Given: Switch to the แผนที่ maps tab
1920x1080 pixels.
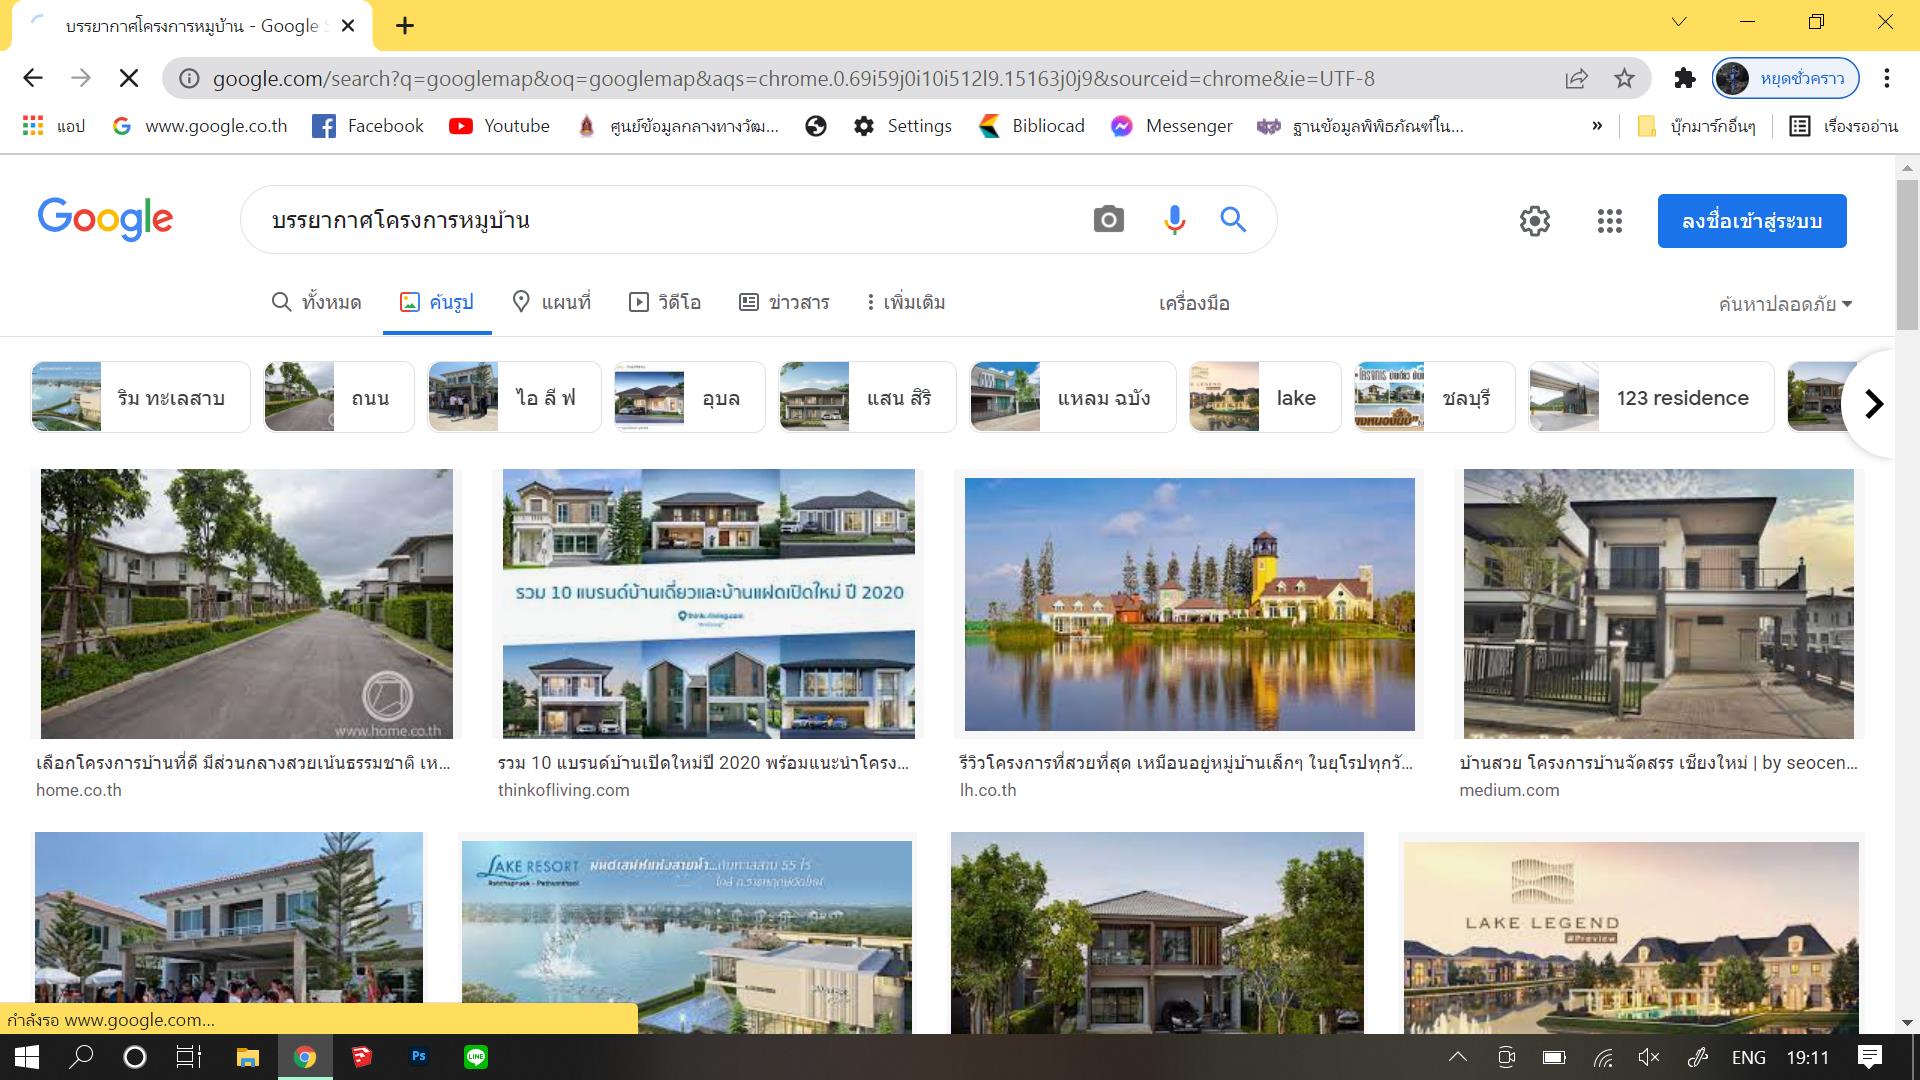Looking at the screenshot, I should [551, 302].
